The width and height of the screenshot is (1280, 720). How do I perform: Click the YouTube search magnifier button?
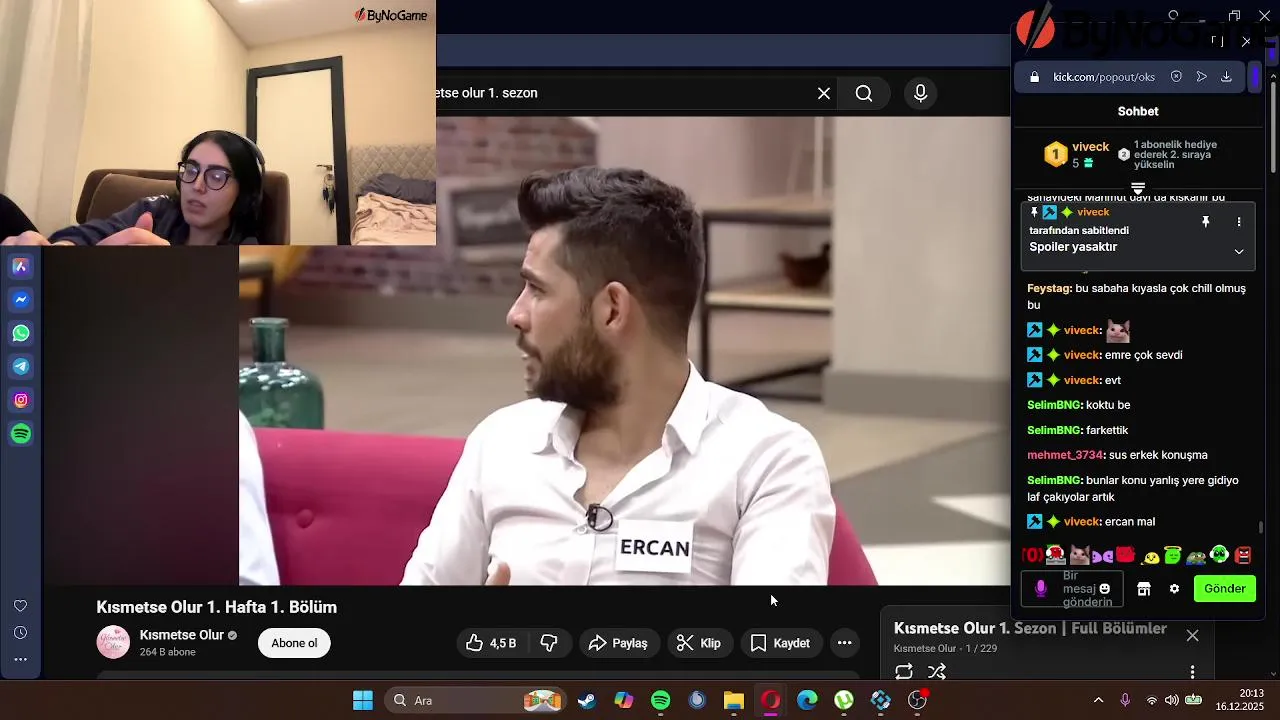(x=864, y=93)
